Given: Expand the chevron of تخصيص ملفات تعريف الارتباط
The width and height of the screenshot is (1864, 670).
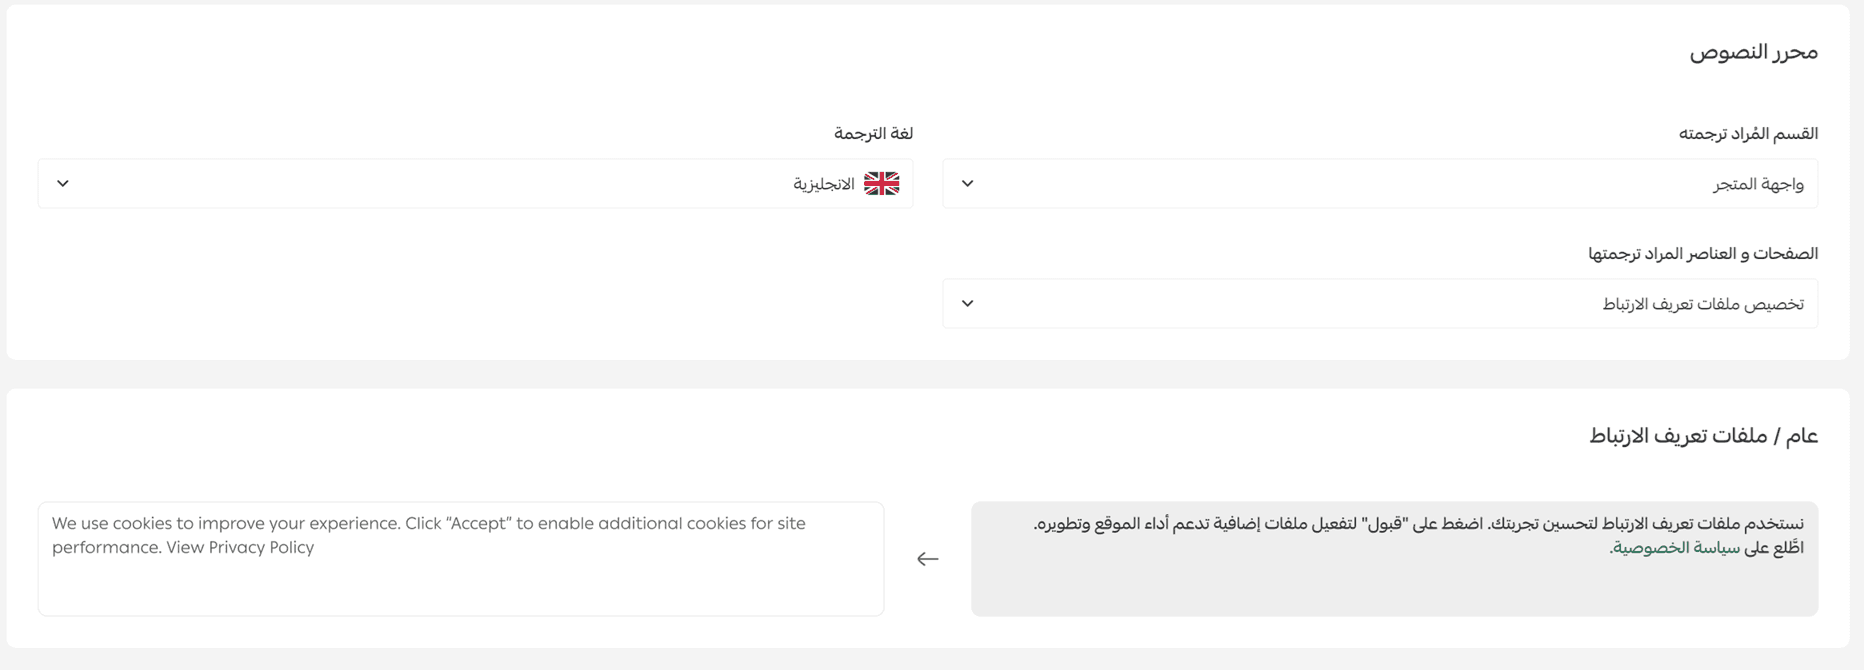Looking at the screenshot, I should coord(967,304).
